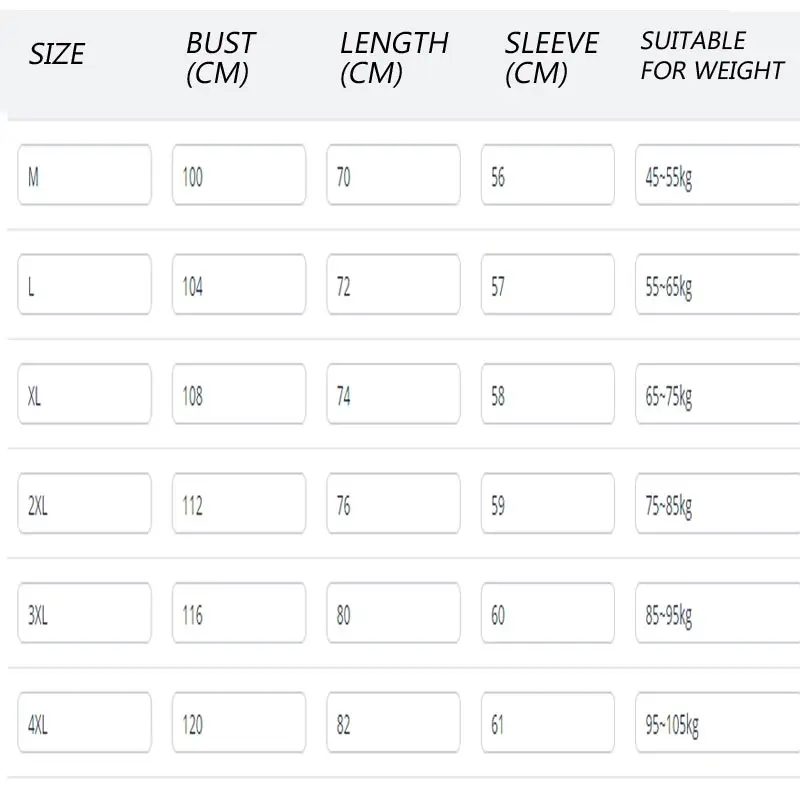Image resolution: width=800 pixels, height=800 pixels.
Task: Click the weight field showing 45~55kg
Action: click(x=718, y=175)
